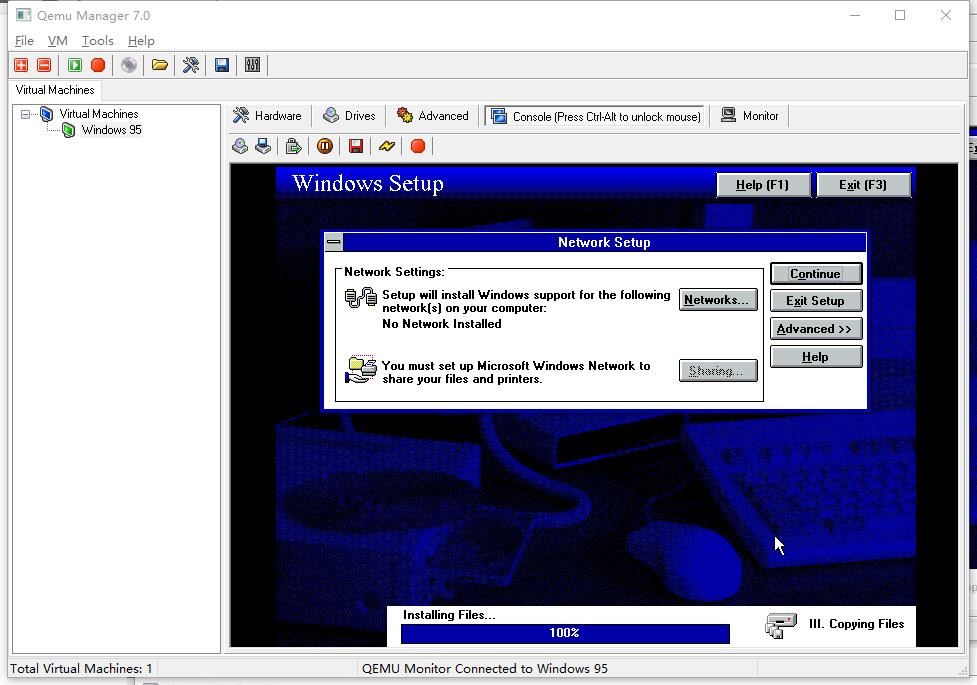This screenshot has height=685, width=977.
Task: Switch to the Hardware tab
Action: 267,116
